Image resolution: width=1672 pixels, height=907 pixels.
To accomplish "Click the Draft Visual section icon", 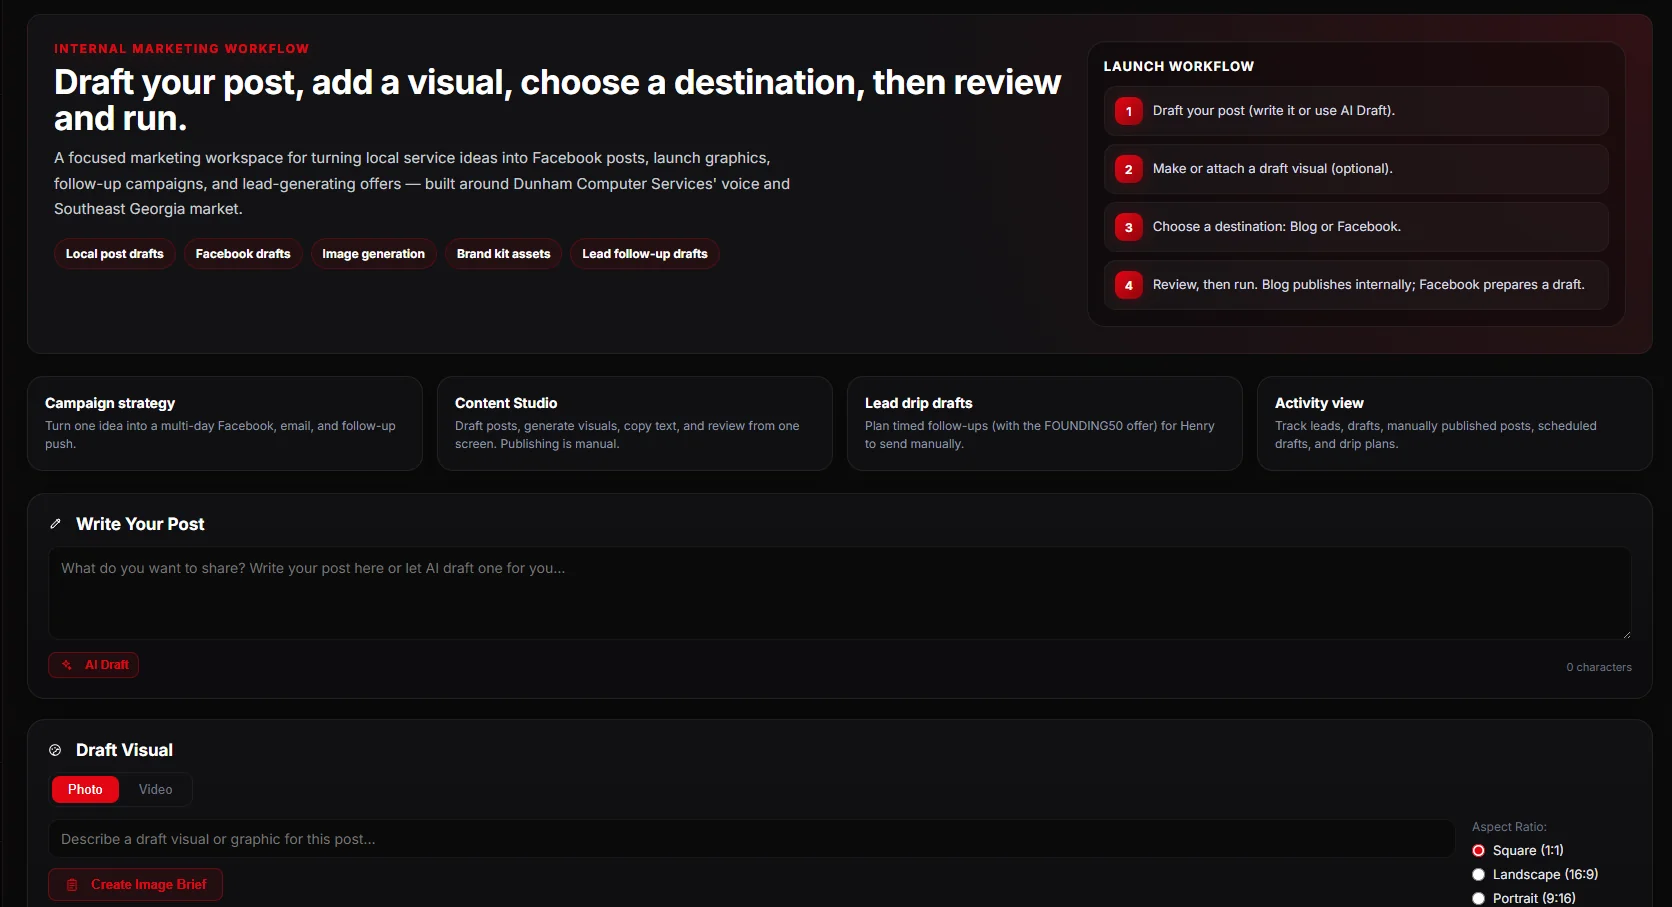I will [x=55, y=750].
